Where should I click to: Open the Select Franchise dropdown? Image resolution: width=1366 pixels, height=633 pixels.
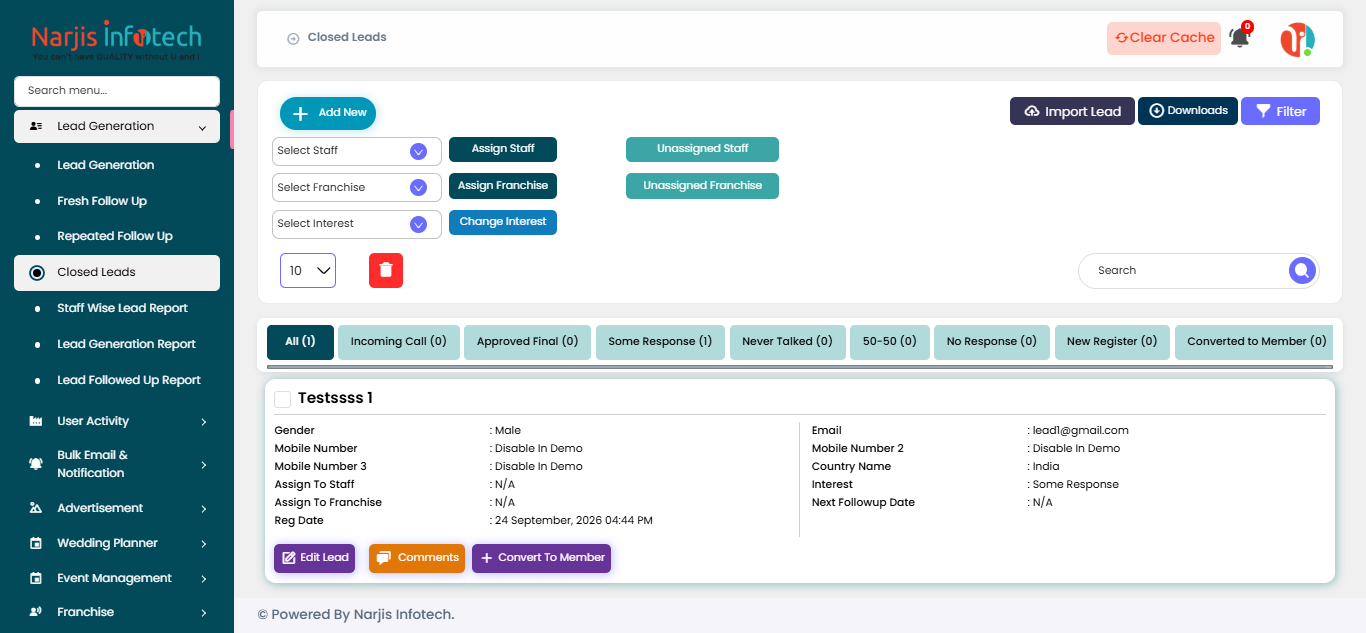click(x=357, y=187)
